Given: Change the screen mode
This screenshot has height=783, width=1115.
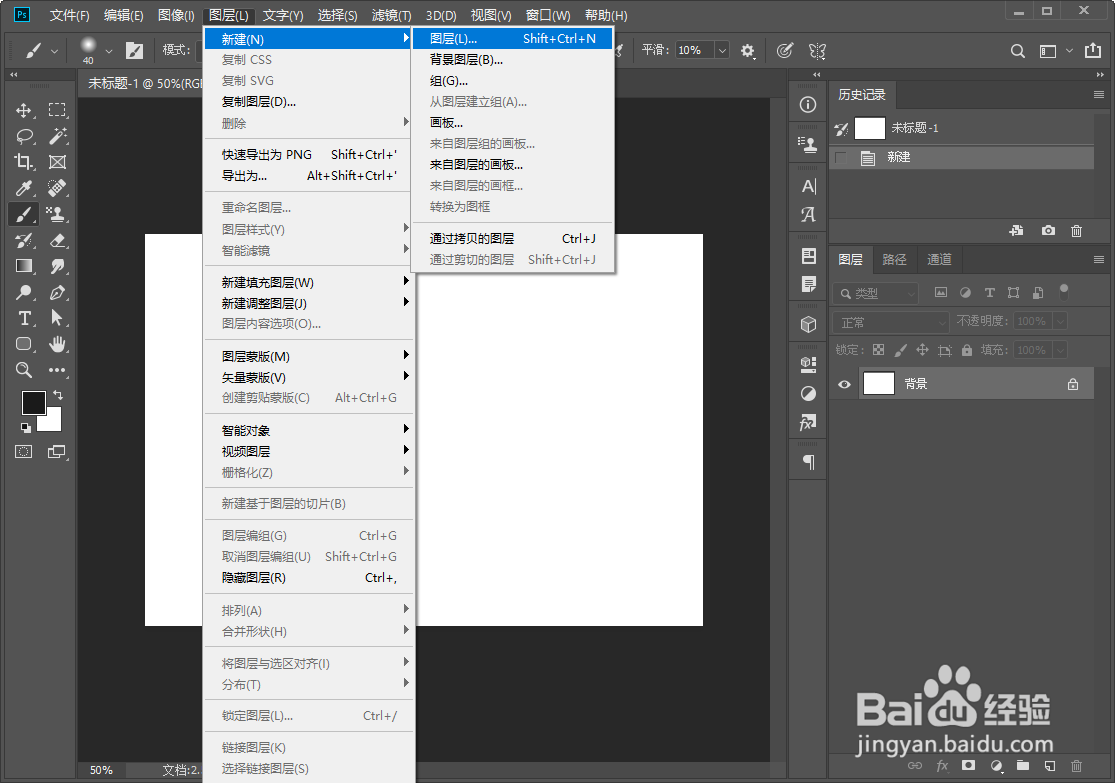Looking at the screenshot, I should pos(57,452).
